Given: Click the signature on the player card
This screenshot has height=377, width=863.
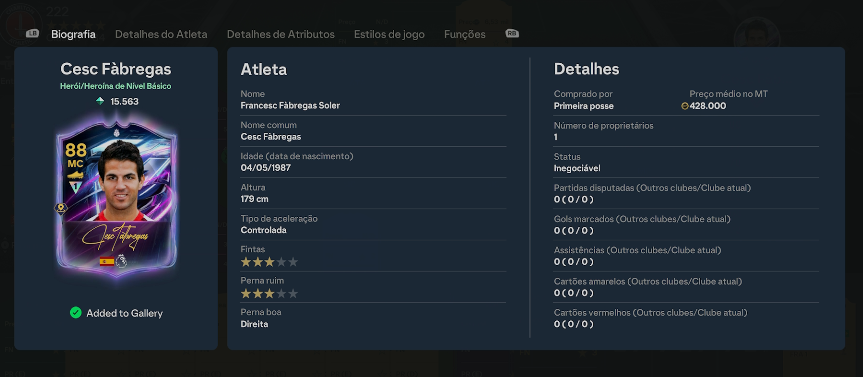Looking at the screenshot, I should (x=116, y=238).
